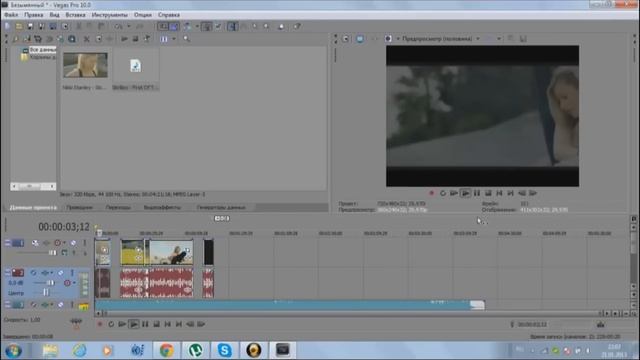The image size is (640, 360).
Task: Click Stop button under video preview
Action: point(488,193)
